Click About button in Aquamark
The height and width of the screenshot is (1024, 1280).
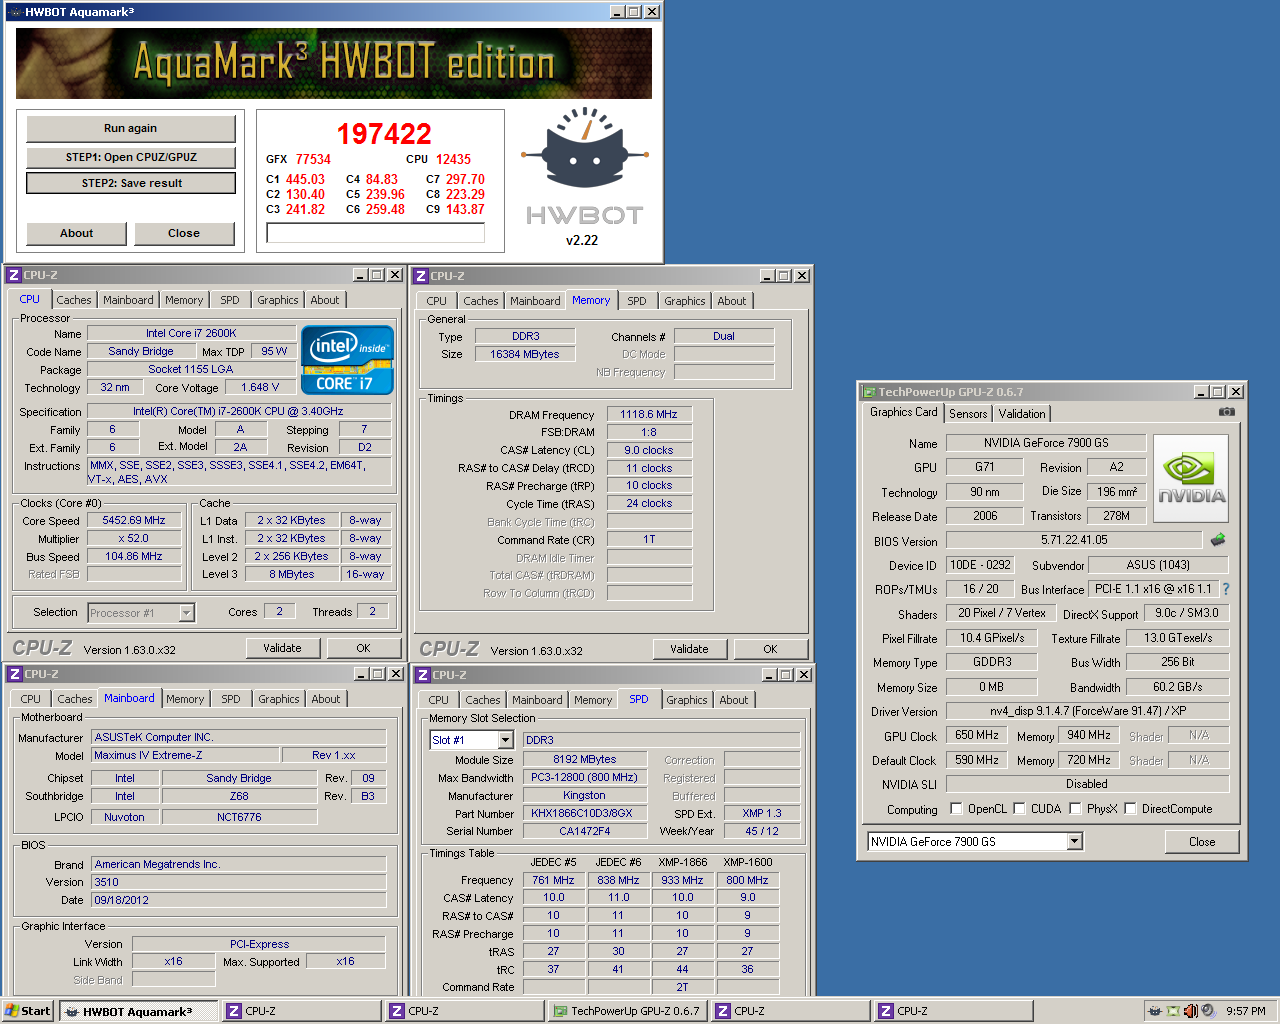(x=76, y=233)
